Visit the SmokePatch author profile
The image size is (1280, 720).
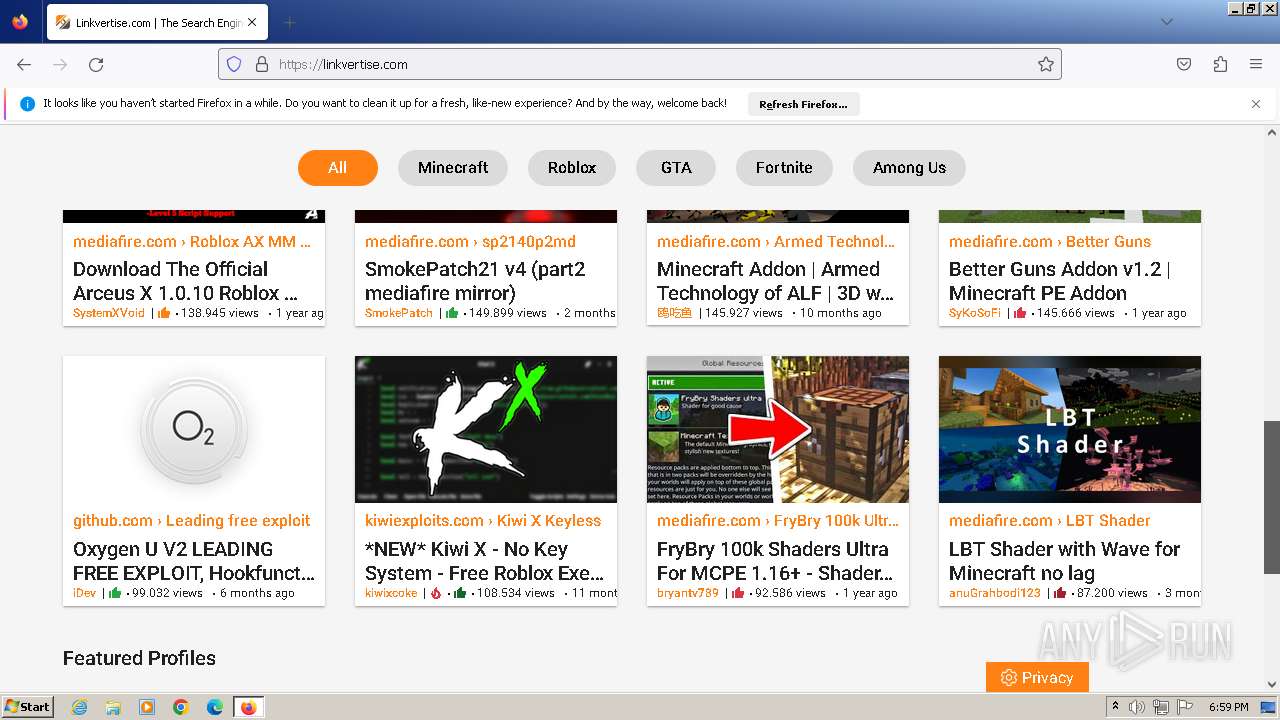(399, 313)
